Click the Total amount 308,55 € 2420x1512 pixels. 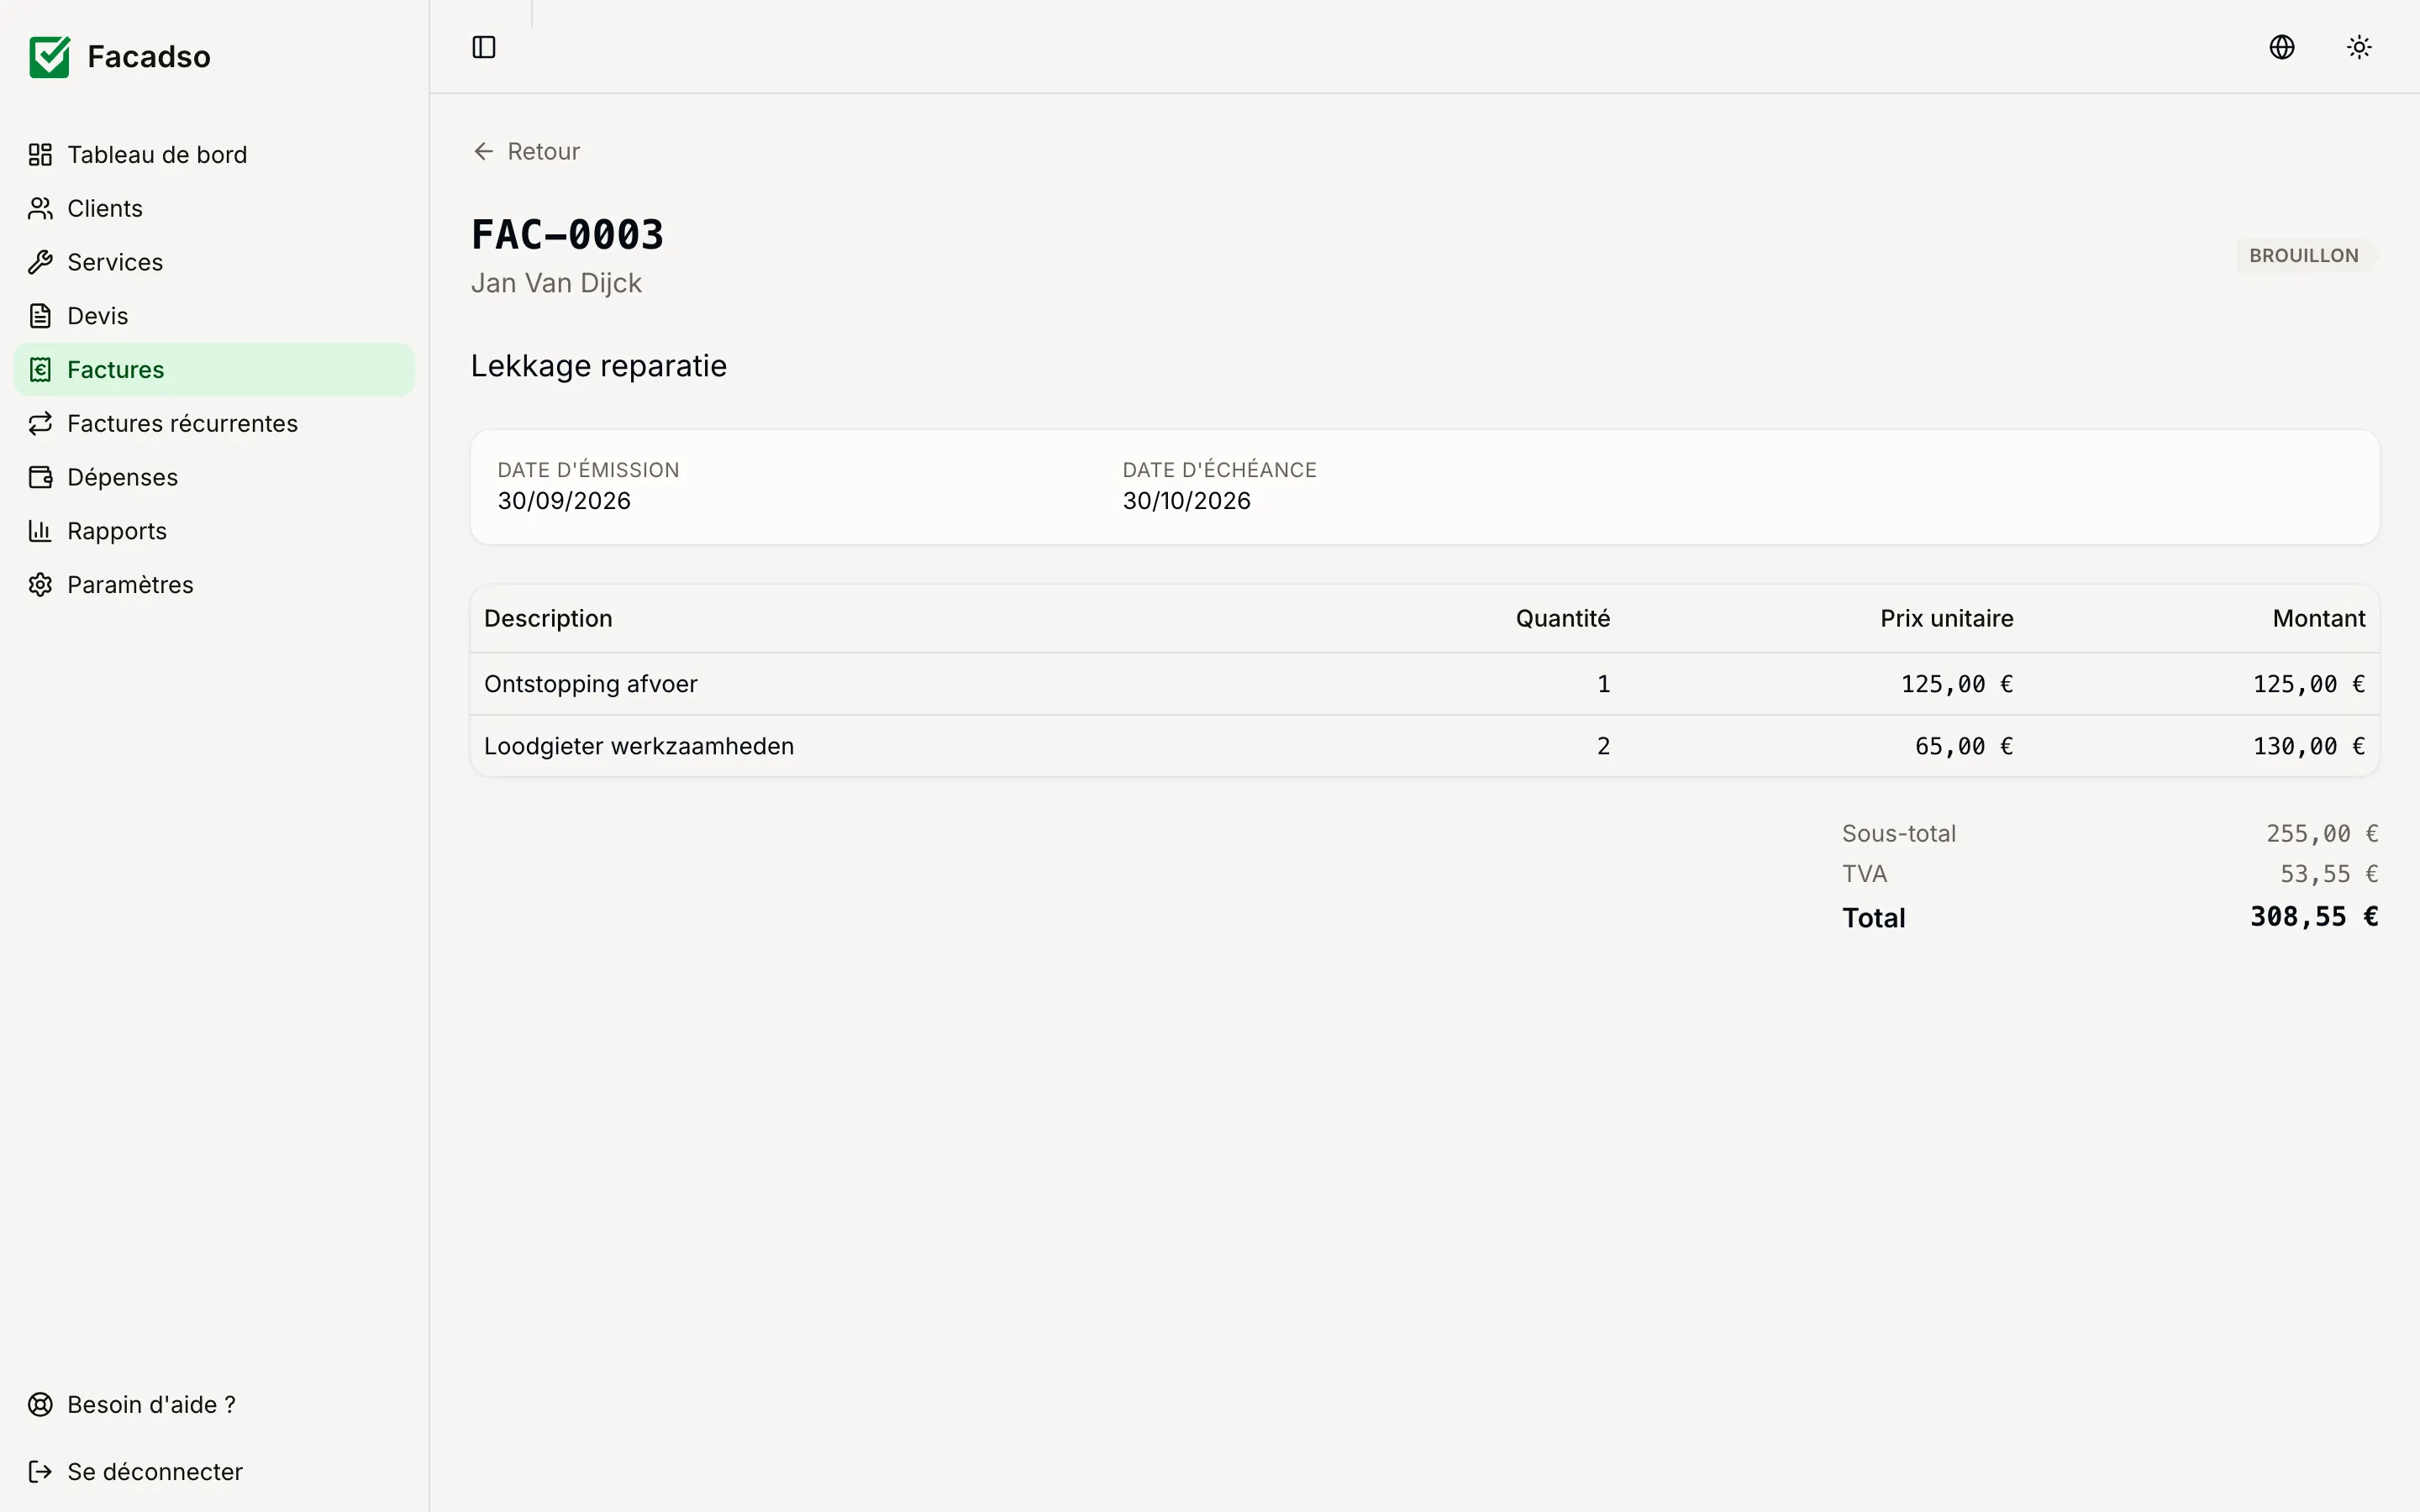click(2314, 917)
